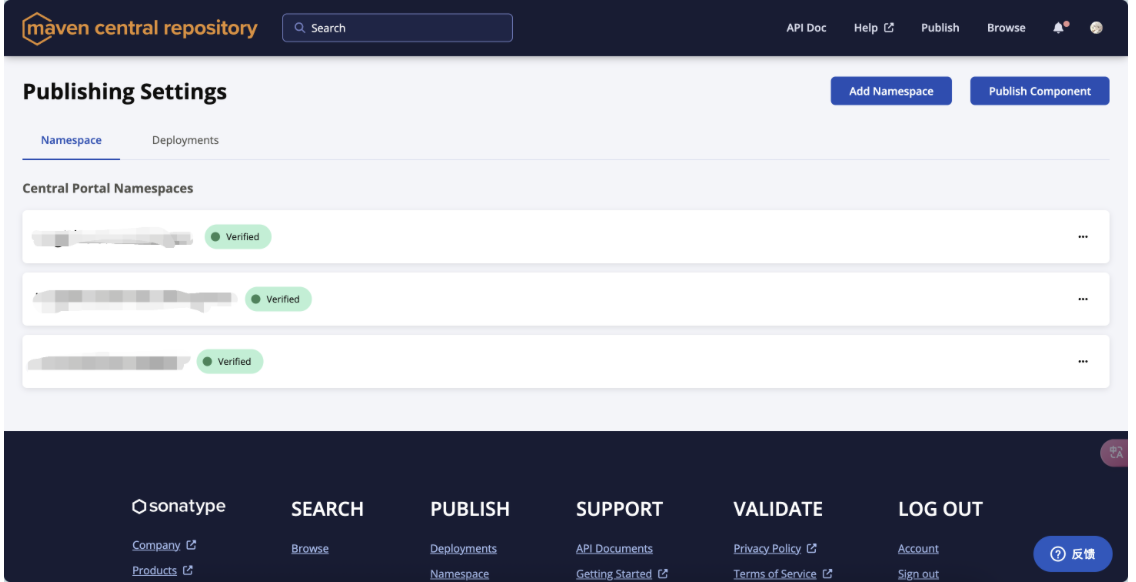Click the Namespace link under PUBLISH
Image resolution: width=1136 pixels, height=582 pixels.
point(459,574)
